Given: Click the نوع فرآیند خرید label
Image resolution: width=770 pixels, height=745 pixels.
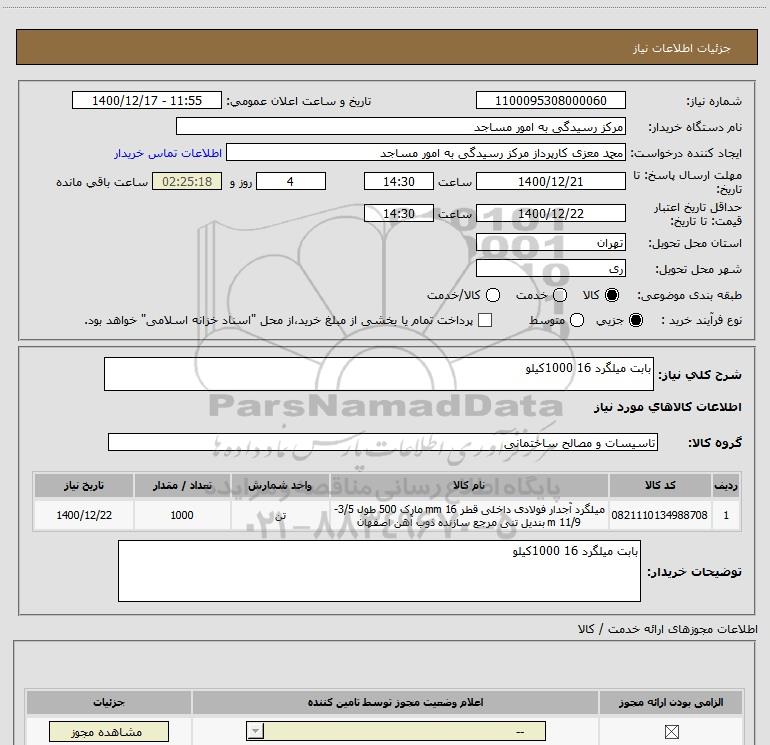Looking at the screenshot, I should 701,320.
